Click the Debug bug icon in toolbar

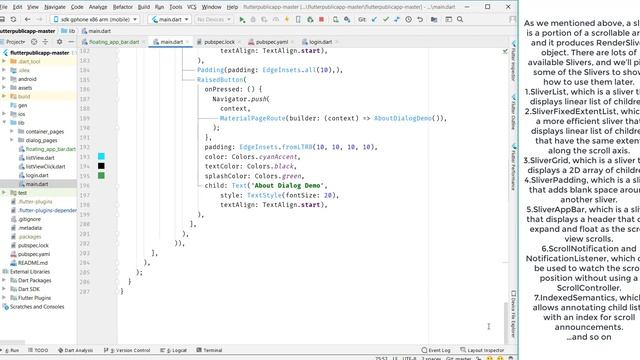pyautogui.click(x=253, y=20)
